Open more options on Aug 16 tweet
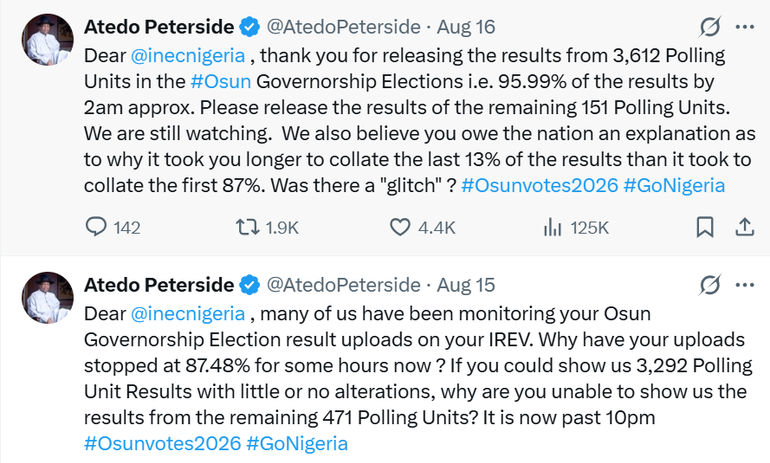 [x=744, y=27]
